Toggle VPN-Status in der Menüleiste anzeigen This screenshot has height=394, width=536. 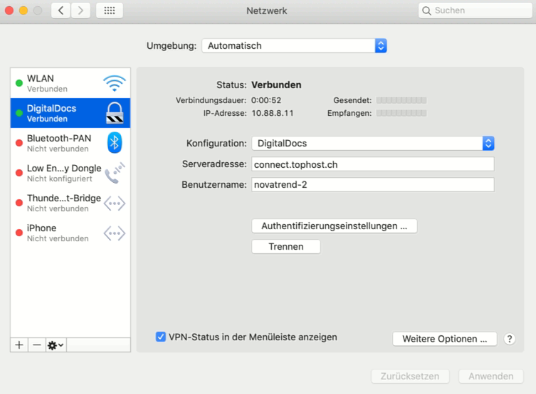click(x=161, y=337)
